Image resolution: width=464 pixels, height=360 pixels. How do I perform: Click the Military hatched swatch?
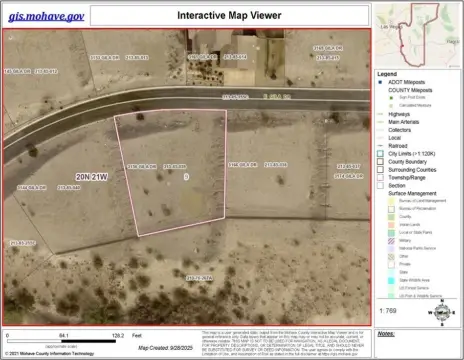coord(391,241)
